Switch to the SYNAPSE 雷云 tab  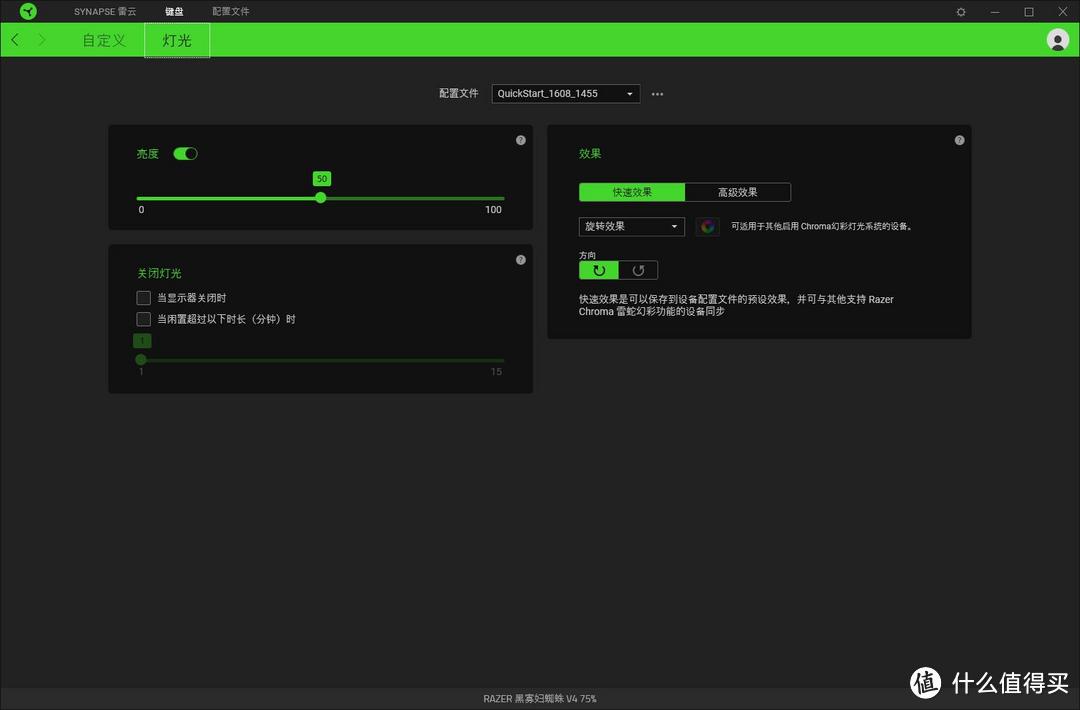105,12
